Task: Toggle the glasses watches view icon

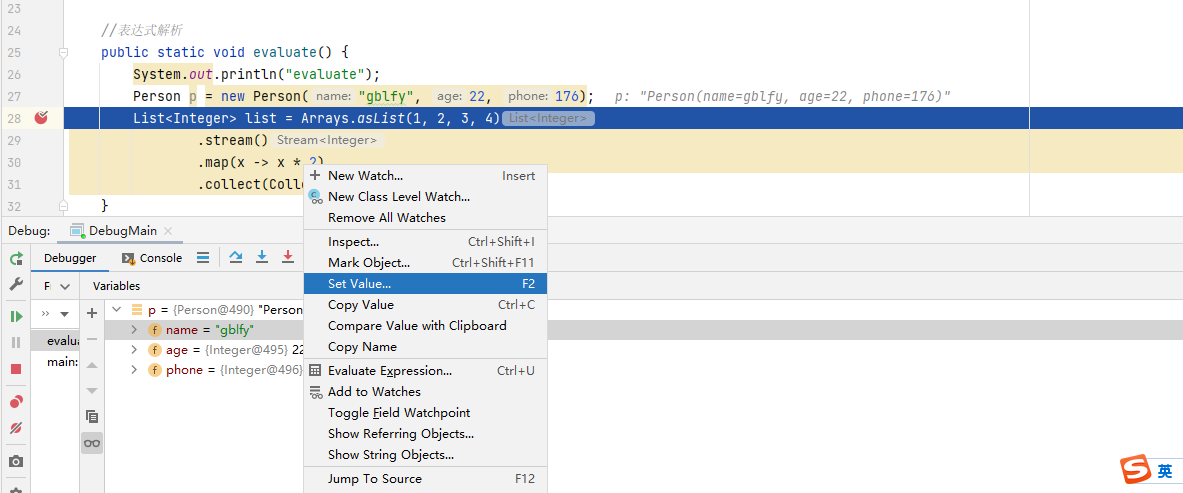Action: (92, 443)
